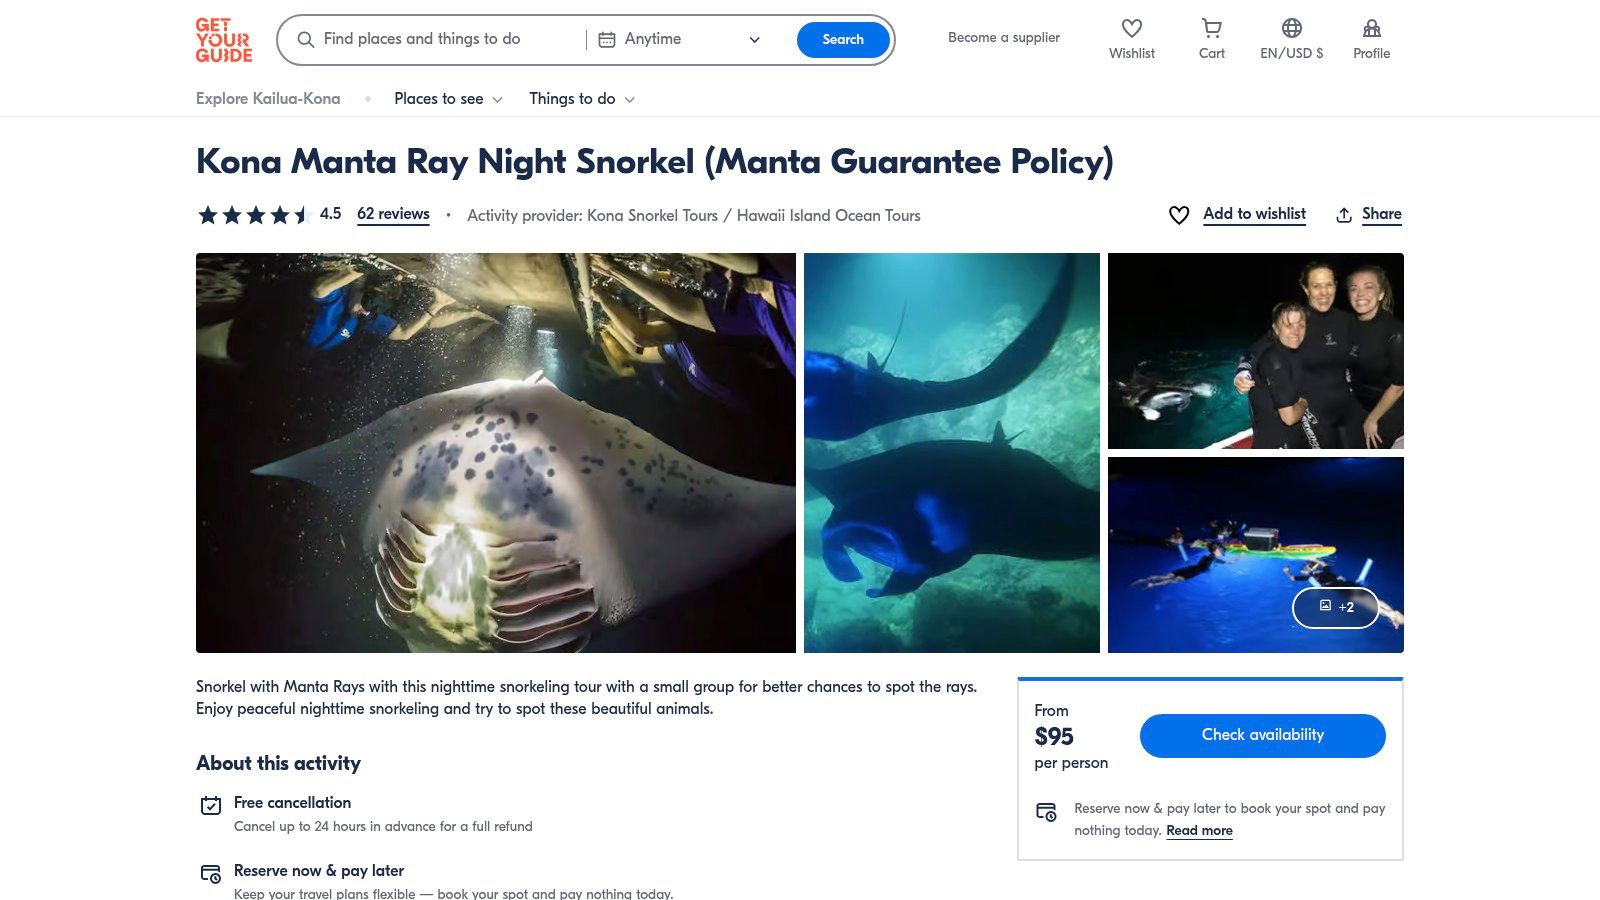Click Explore Kailua-Kona navigation item

click(268, 99)
